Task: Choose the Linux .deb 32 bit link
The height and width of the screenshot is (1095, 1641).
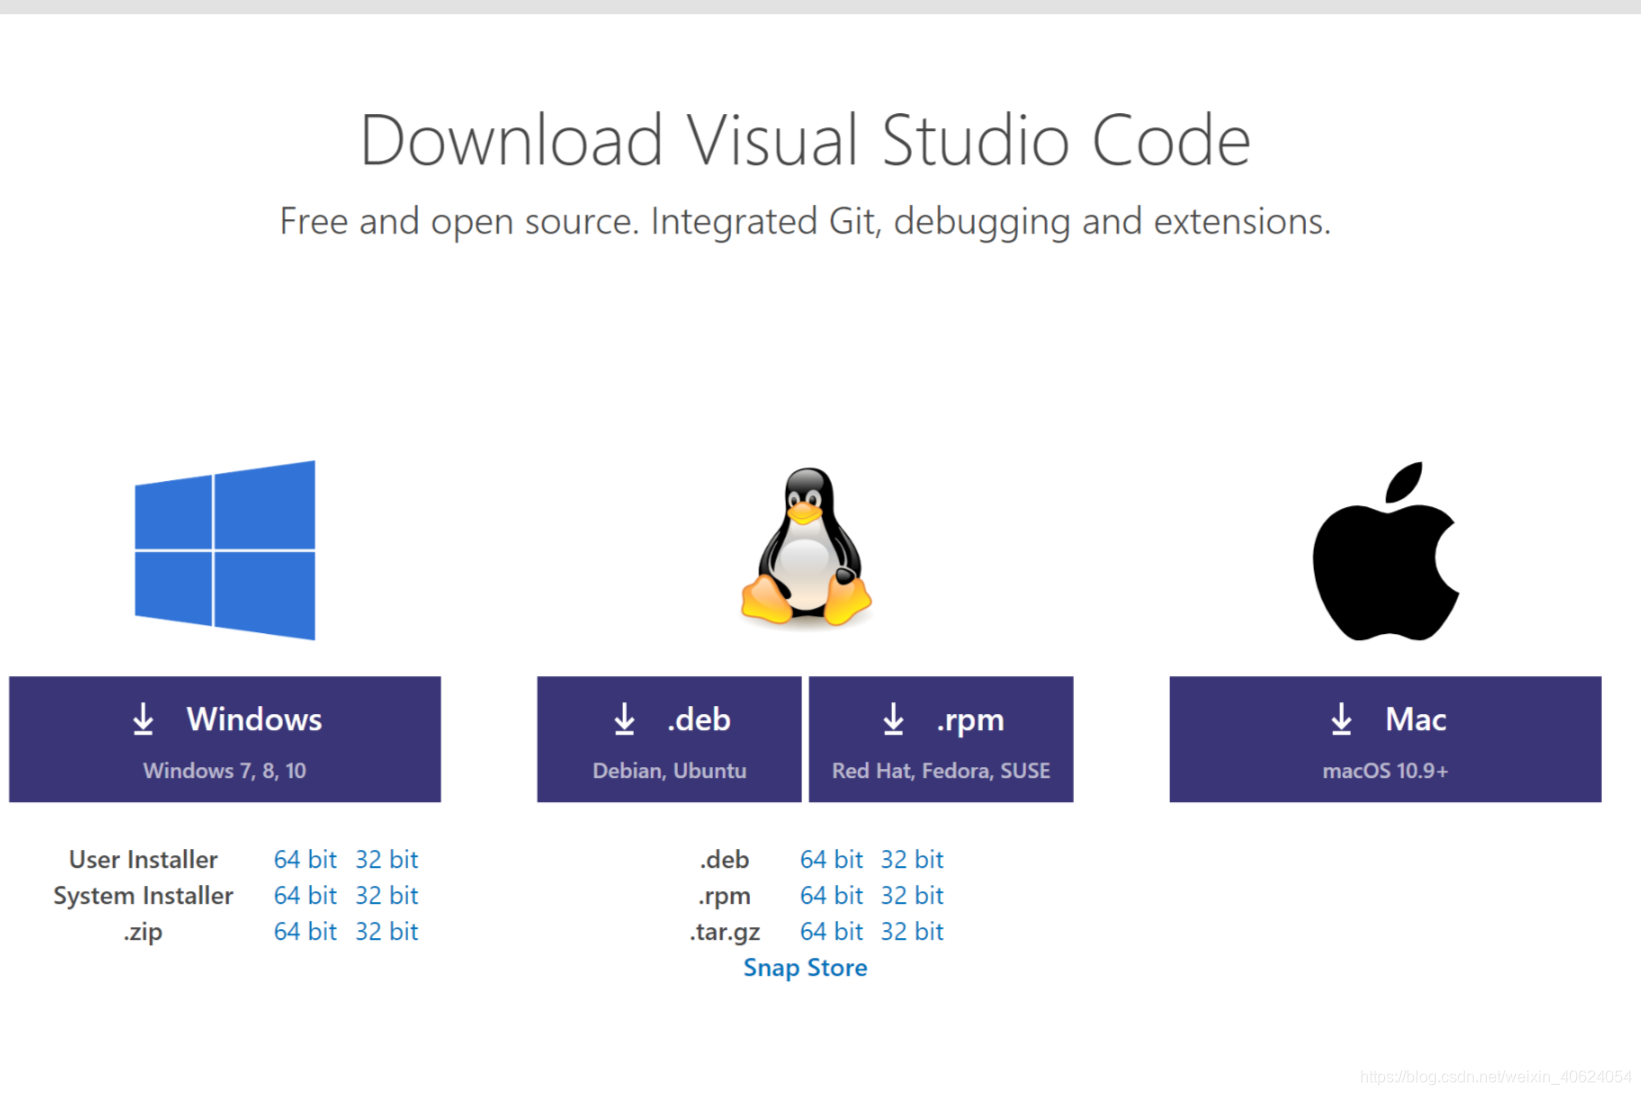Action: [x=912, y=859]
